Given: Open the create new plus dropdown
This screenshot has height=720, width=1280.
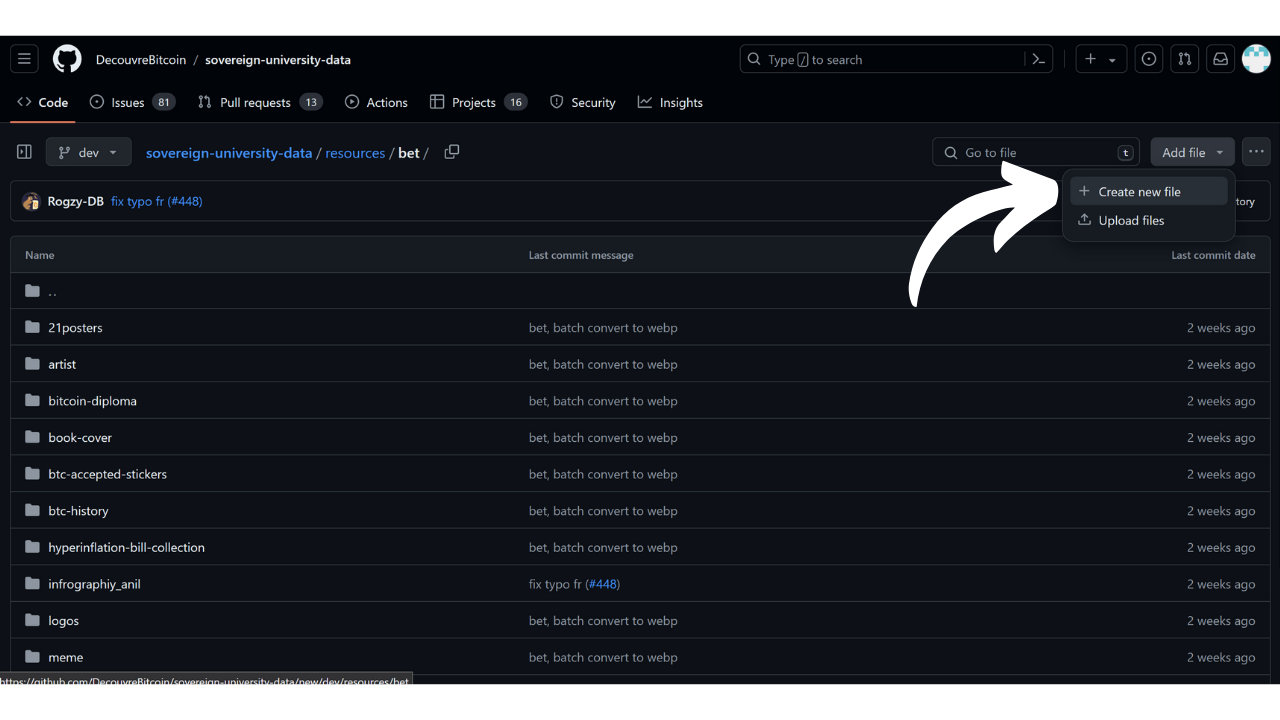Looking at the screenshot, I should pyautogui.click(x=1100, y=59).
